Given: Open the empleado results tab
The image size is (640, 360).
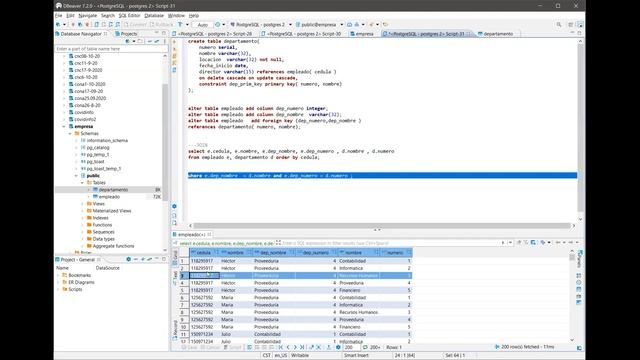Looking at the screenshot, I should (x=191, y=235).
